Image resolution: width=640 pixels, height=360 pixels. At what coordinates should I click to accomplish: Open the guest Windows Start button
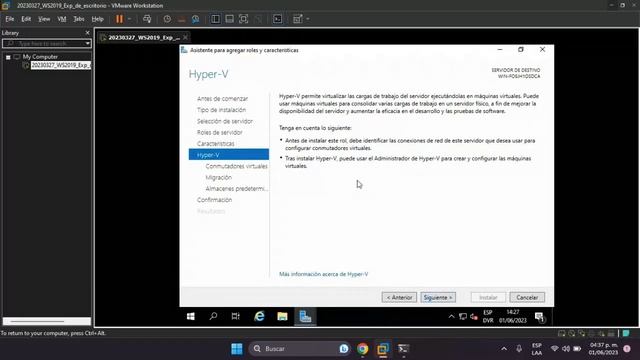191,316
